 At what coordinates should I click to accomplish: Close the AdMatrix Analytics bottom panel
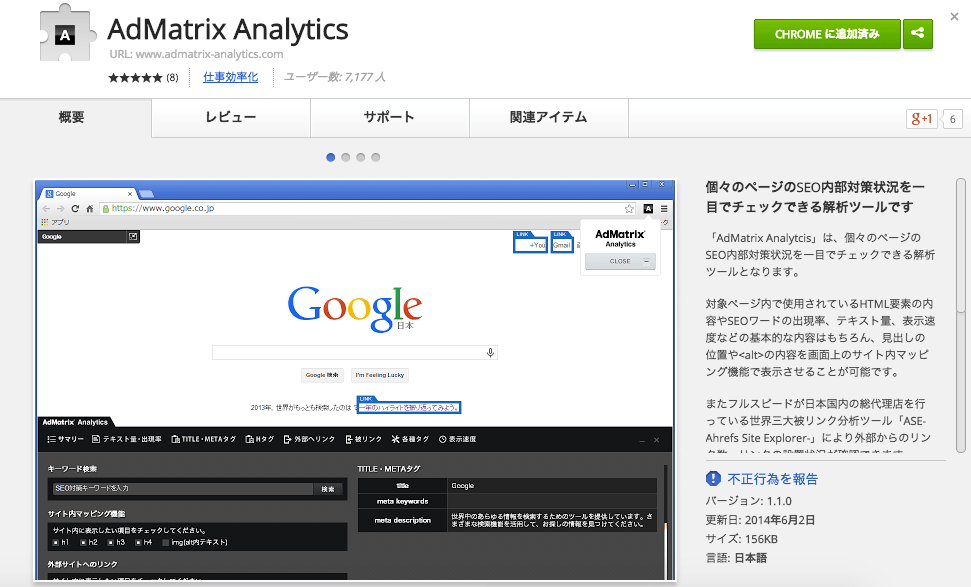pos(656,440)
